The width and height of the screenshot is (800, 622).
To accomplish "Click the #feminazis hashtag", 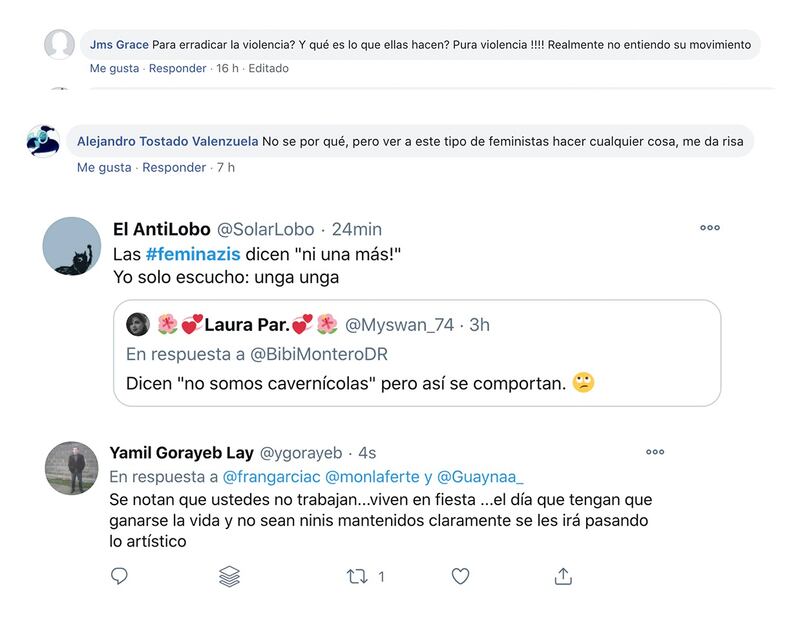I will [x=193, y=254].
